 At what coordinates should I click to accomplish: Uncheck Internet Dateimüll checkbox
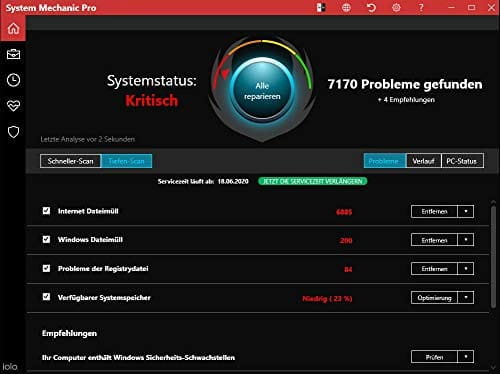(x=46, y=211)
